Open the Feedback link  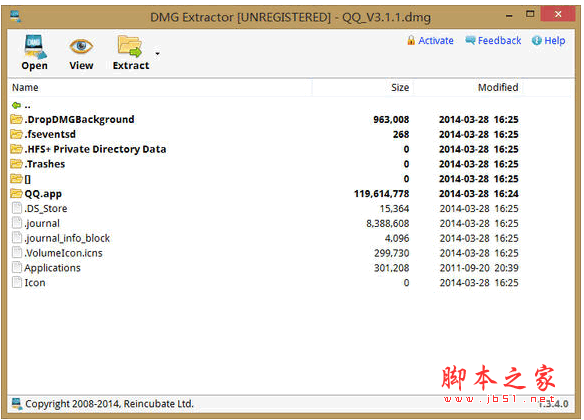[493, 40]
